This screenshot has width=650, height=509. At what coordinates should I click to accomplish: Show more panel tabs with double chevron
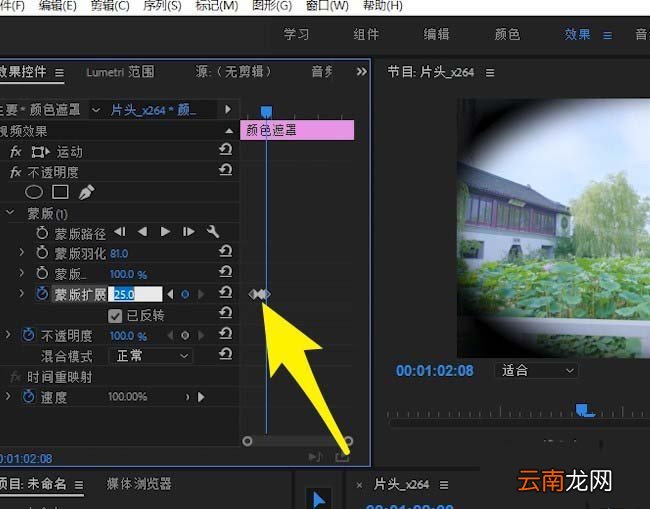pyautogui.click(x=361, y=72)
